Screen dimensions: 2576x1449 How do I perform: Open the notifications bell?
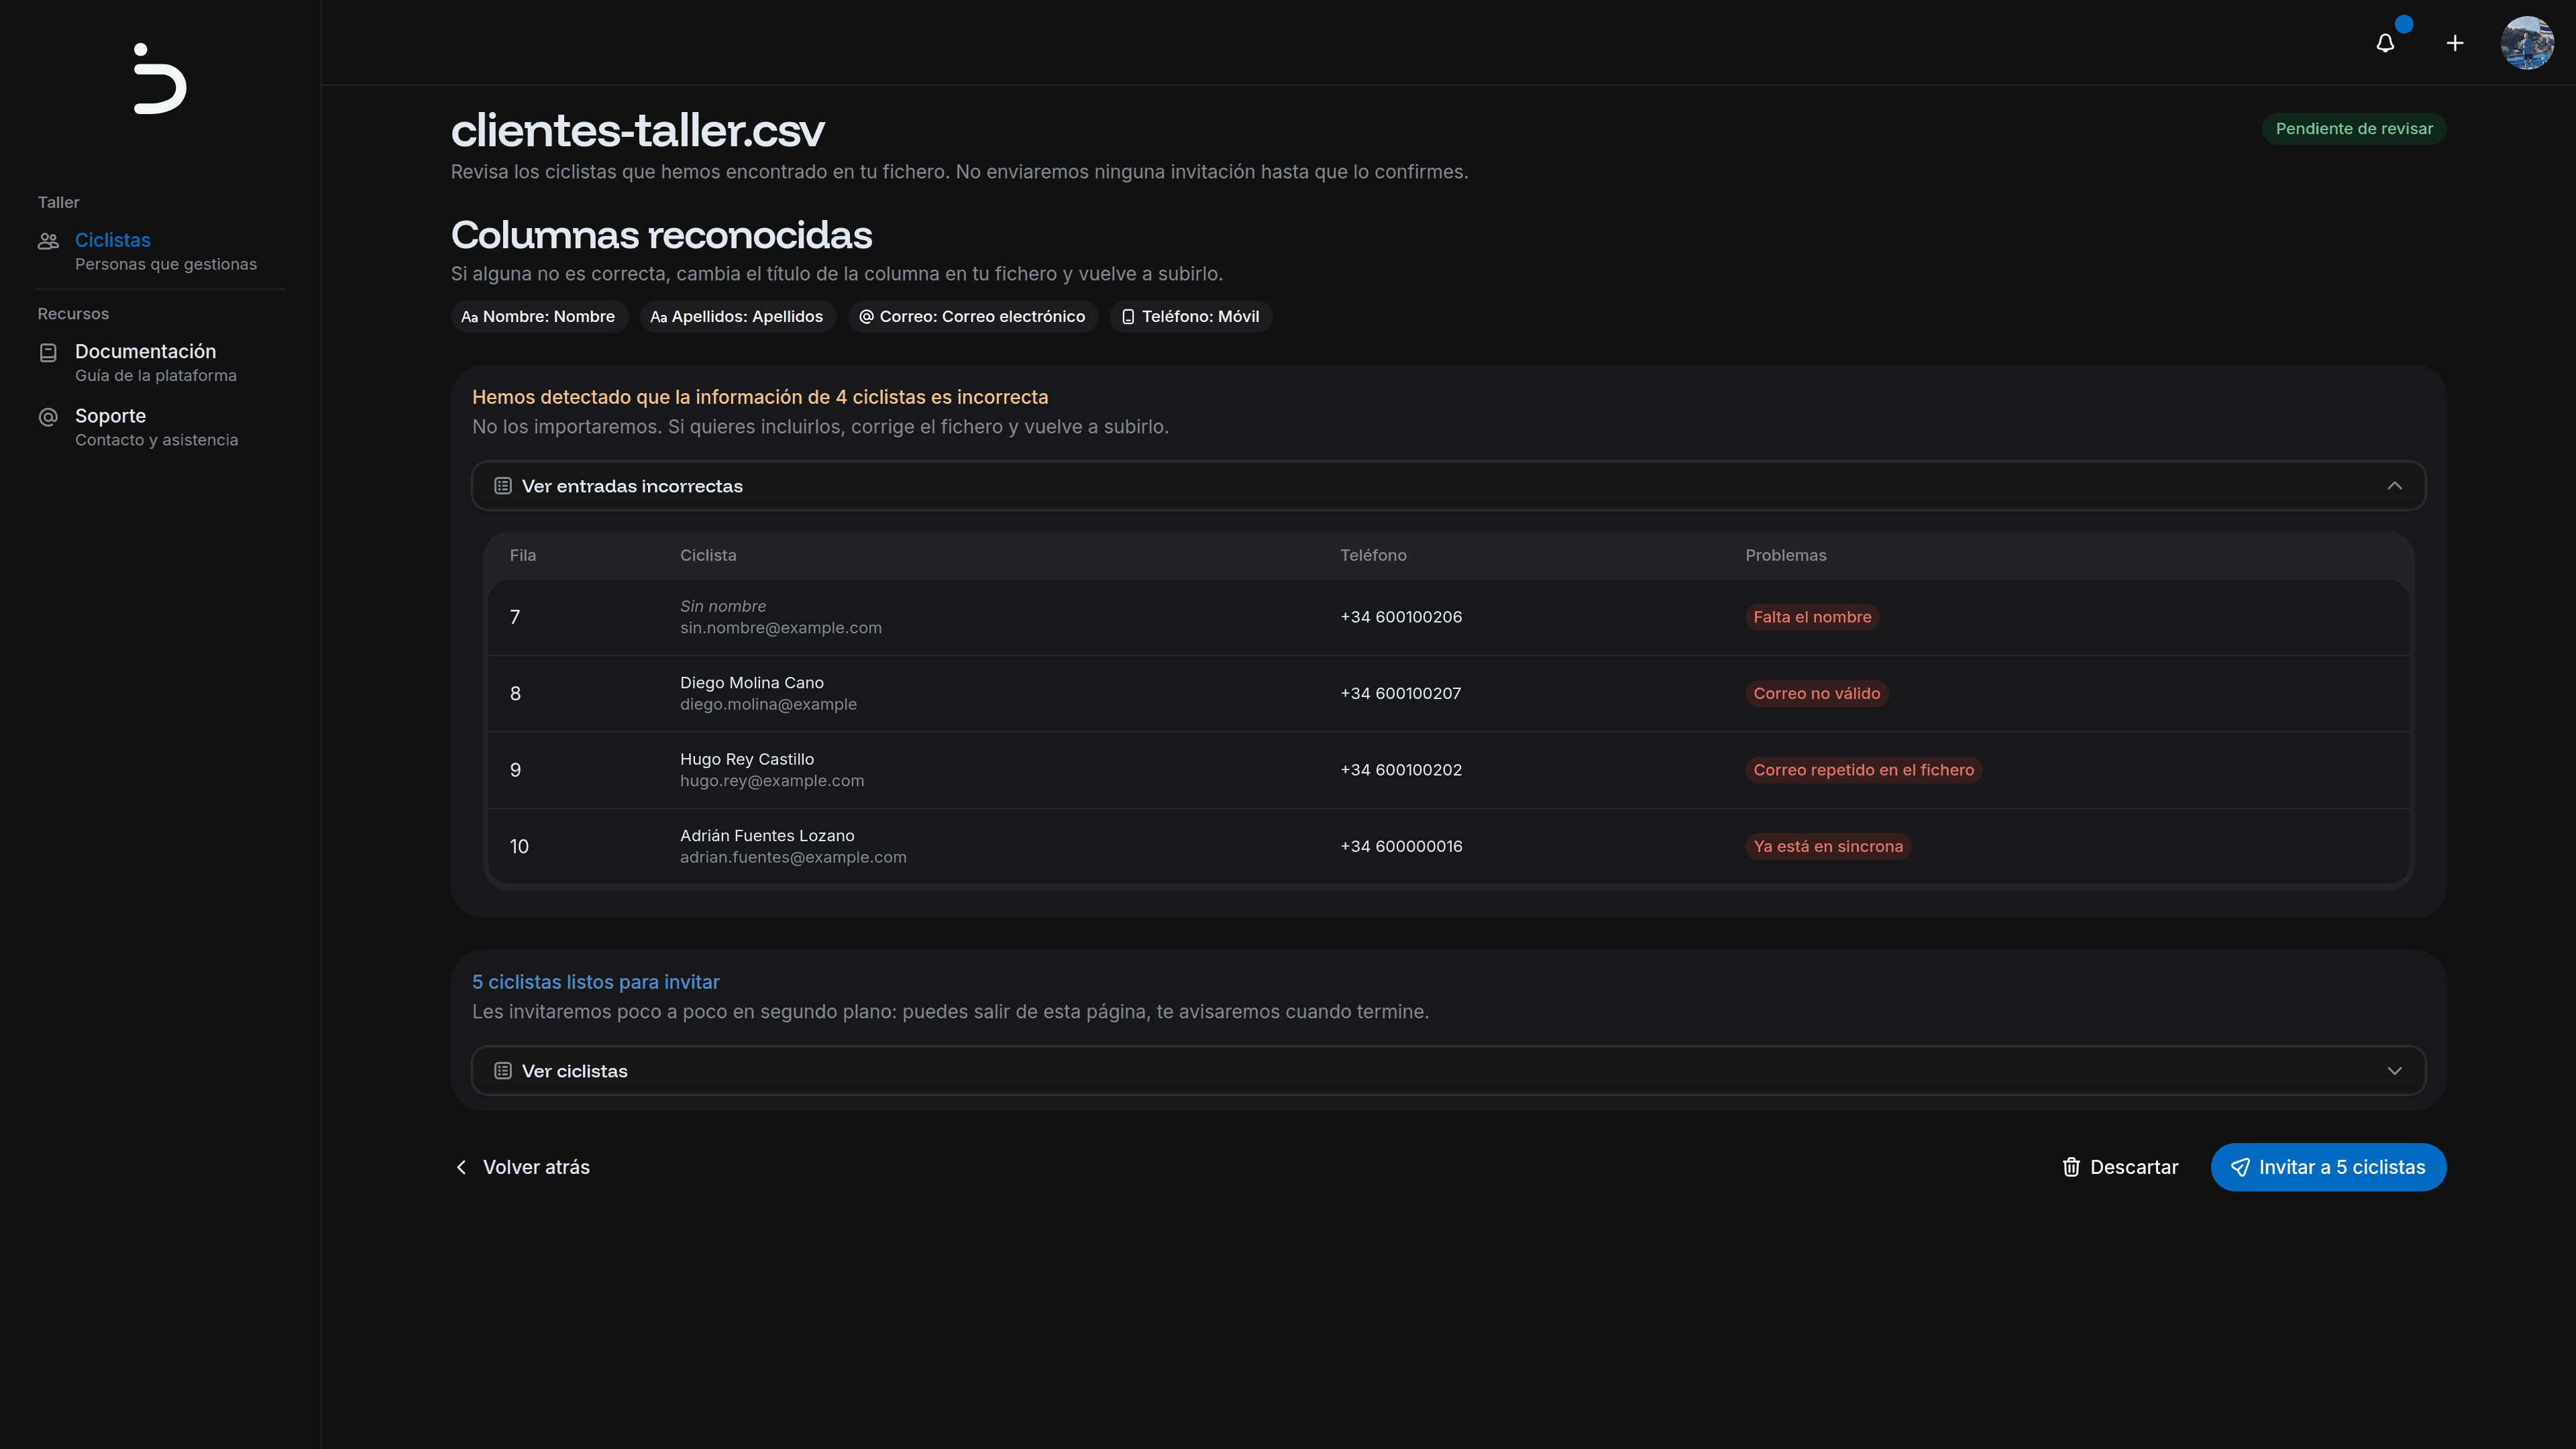point(2385,43)
